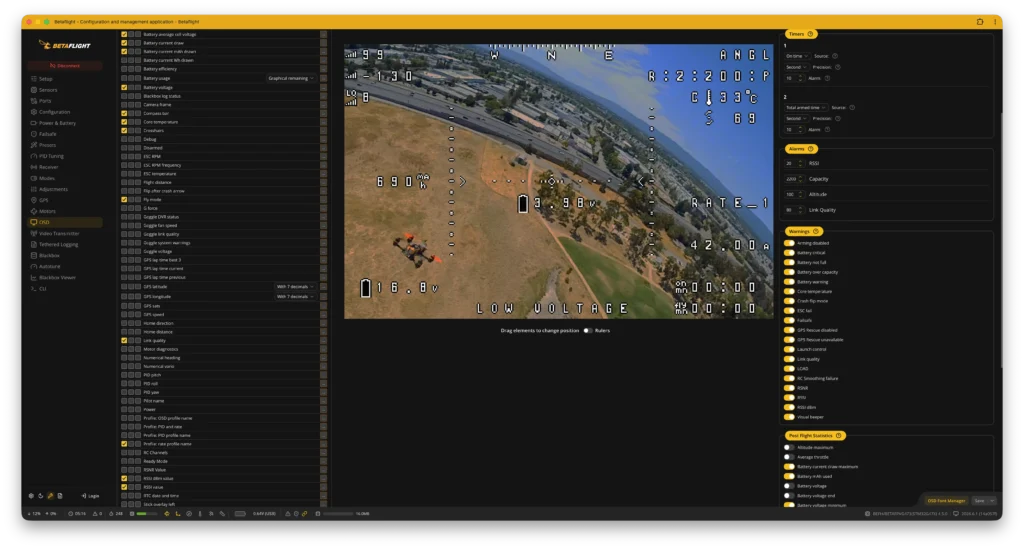Toggle the Battery critical warning switch
Image resolution: width=1024 pixels, height=549 pixels.
click(x=789, y=253)
